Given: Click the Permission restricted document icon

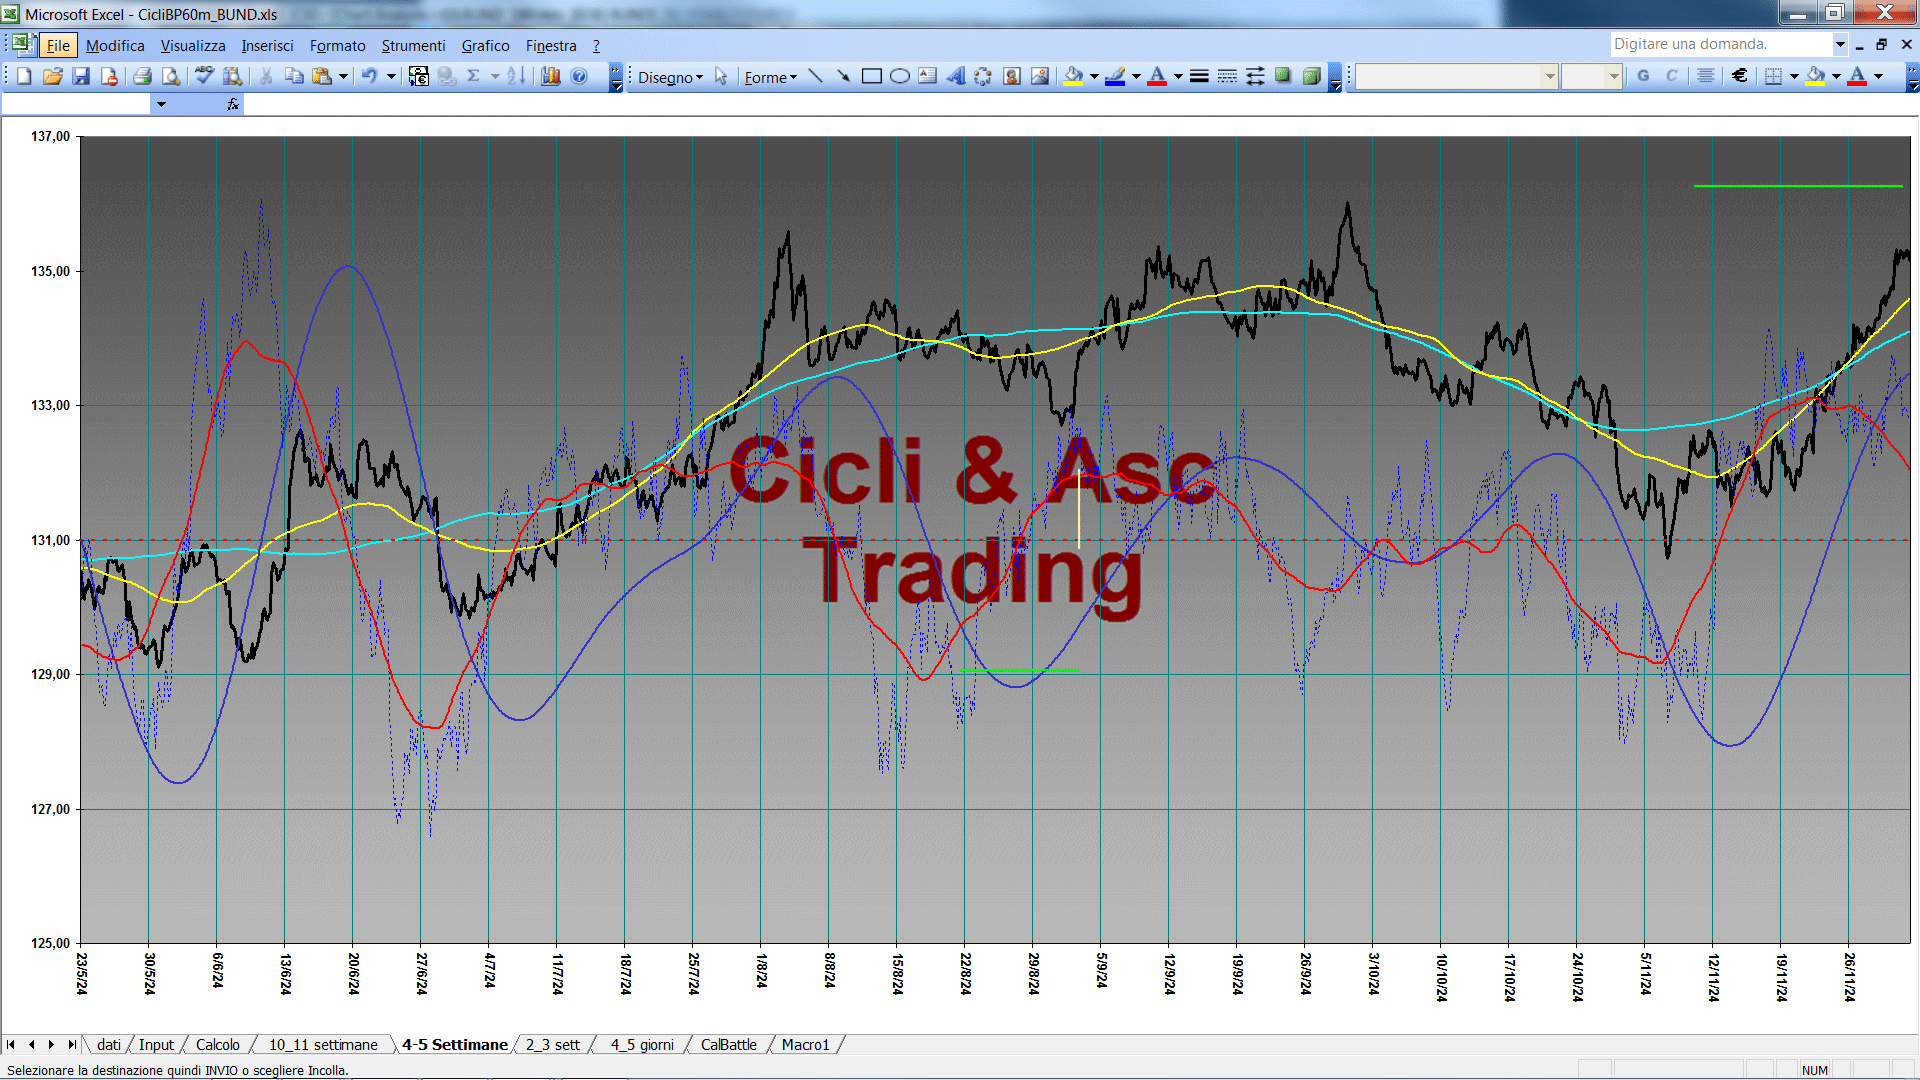Looking at the screenshot, I should pos(109,77).
